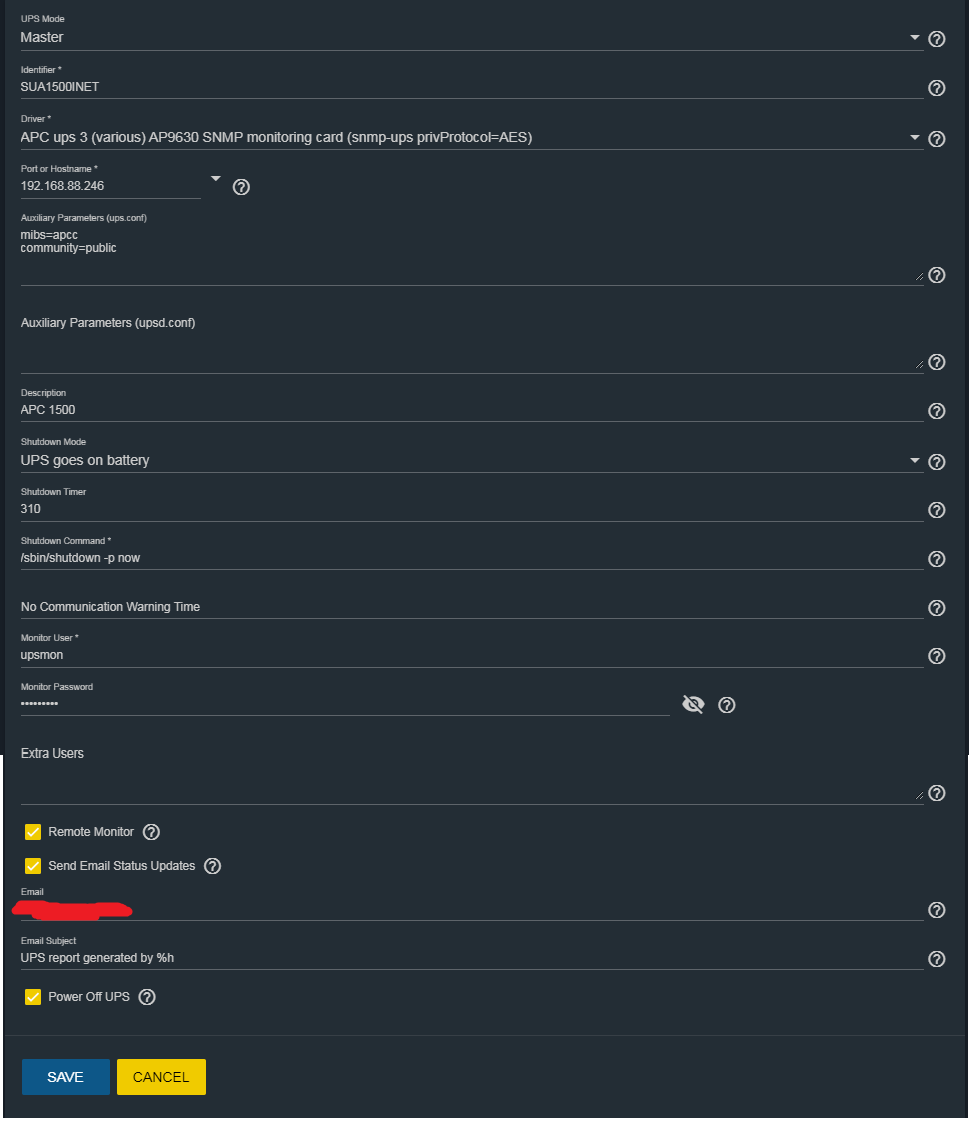Show help for Email Subject field
The height and width of the screenshot is (1121, 969).
936,959
